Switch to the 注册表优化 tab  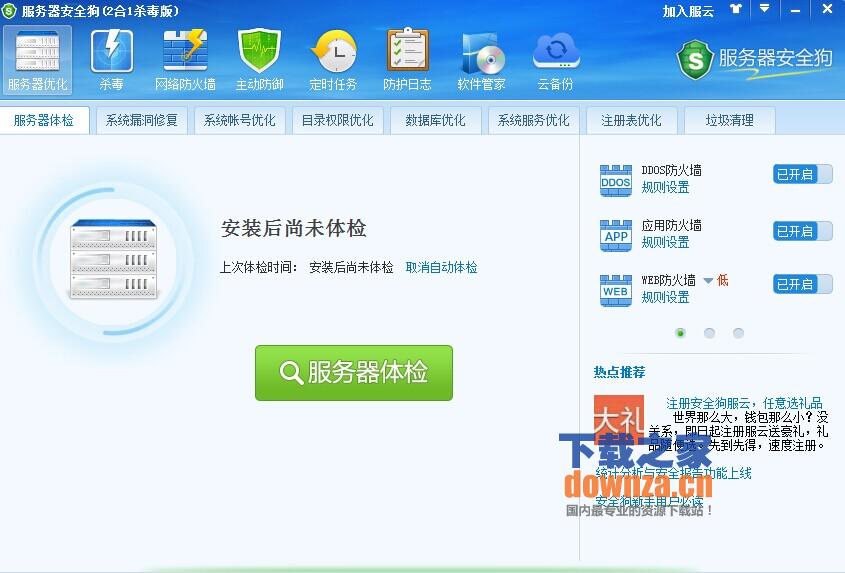[x=632, y=120]
